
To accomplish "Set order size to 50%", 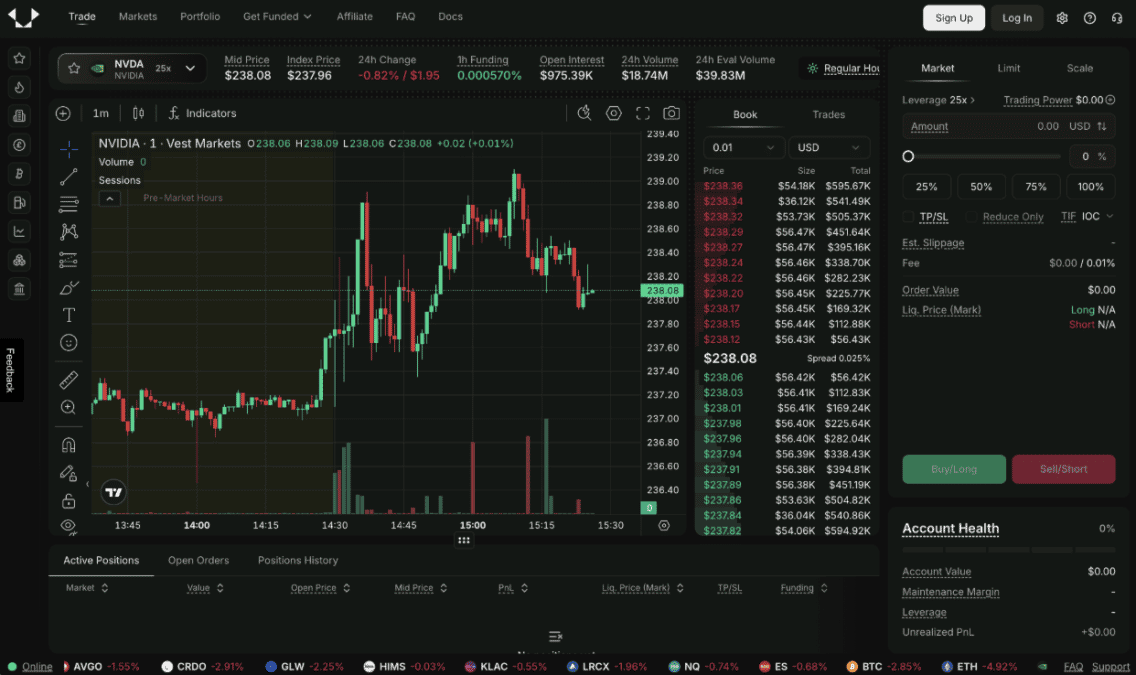I will pyautogui.click(x=981, y=187).
